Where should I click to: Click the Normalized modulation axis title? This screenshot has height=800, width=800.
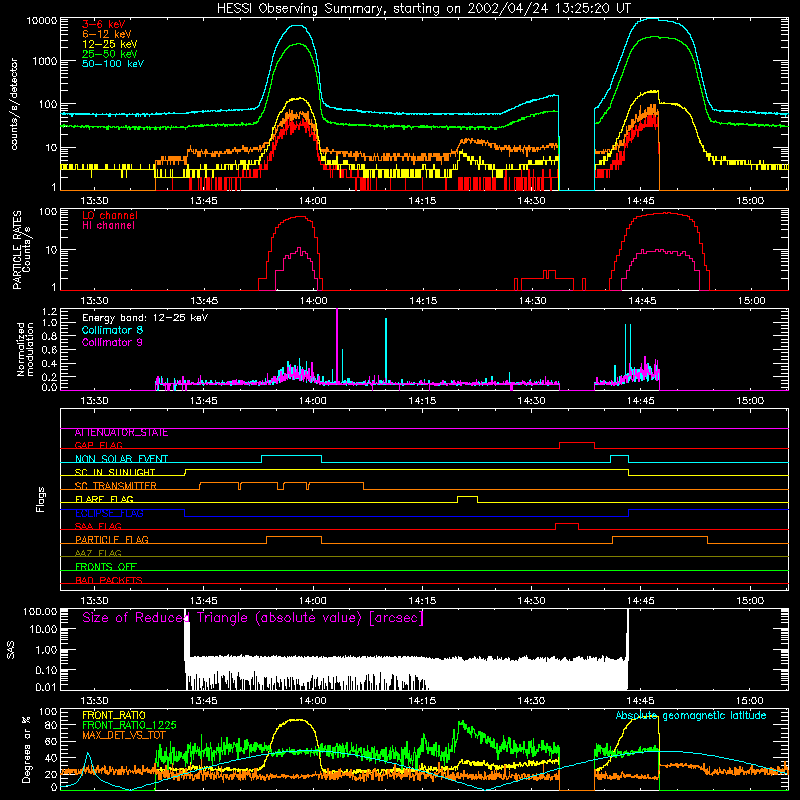point(25,349)
